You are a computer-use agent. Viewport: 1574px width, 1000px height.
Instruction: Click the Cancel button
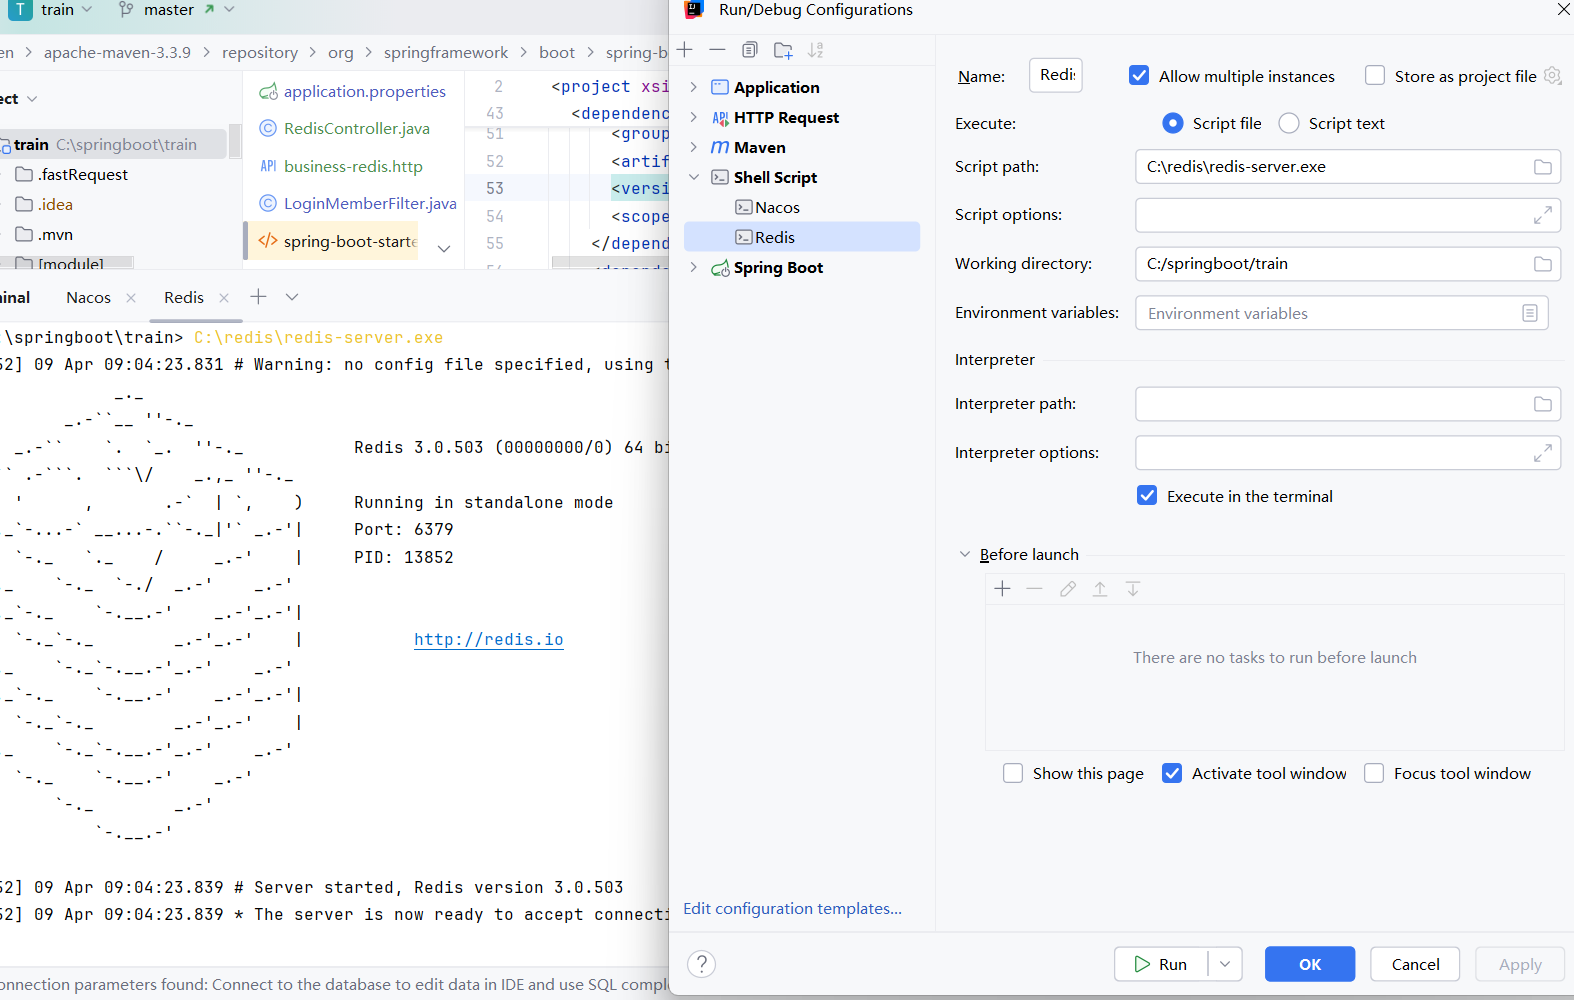(1415, 964)
